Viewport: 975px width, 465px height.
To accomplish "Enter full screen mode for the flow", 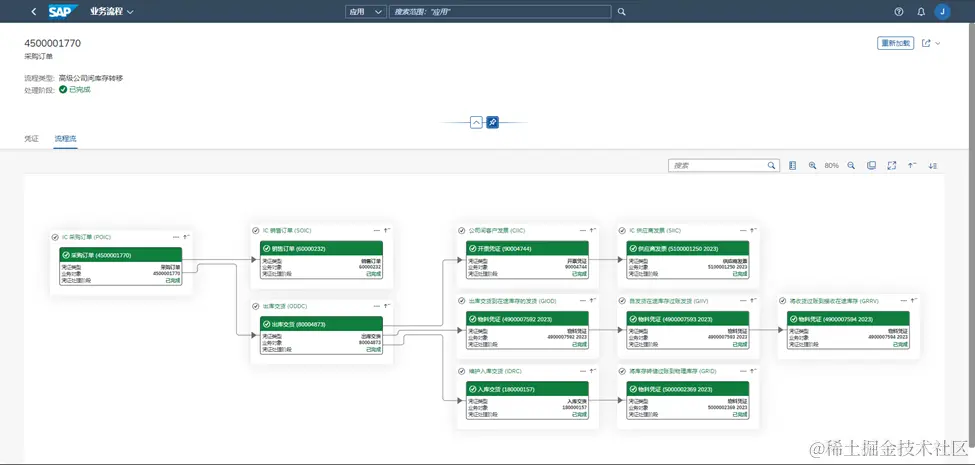I will pyautogui.click(x=892, y=165).
